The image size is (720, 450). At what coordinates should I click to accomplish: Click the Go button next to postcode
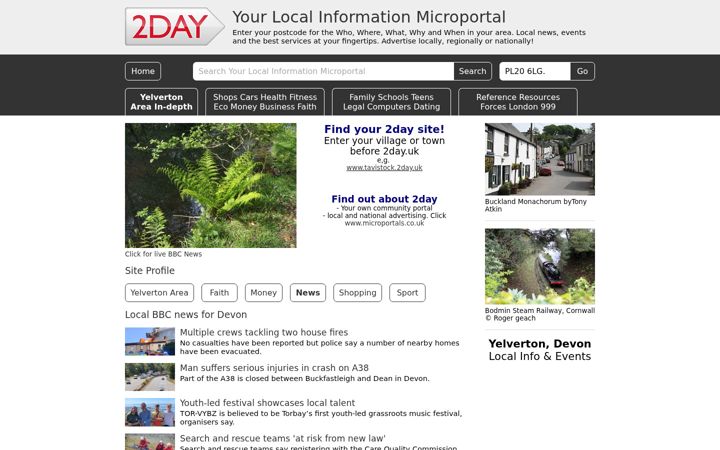582,71
